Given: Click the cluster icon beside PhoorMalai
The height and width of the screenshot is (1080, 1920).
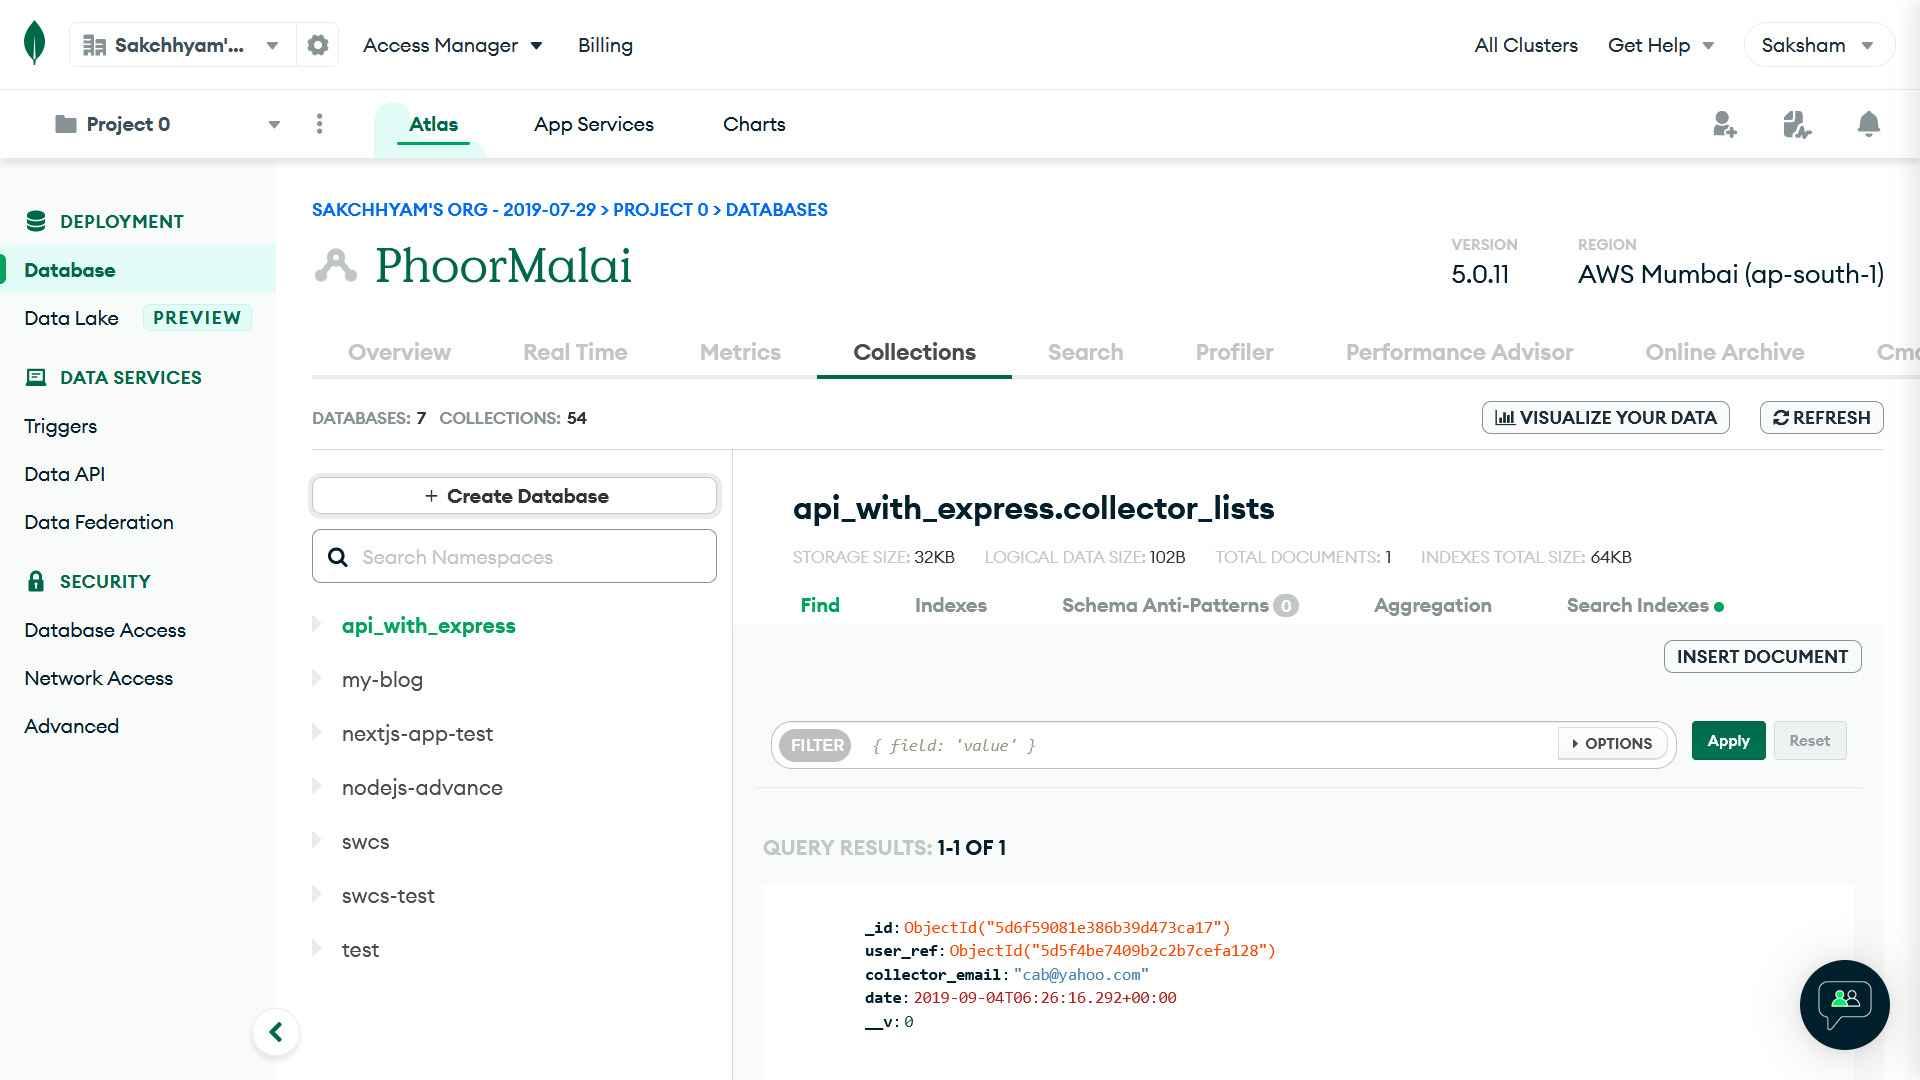Looking at the screenshot, I should point(336,266).
